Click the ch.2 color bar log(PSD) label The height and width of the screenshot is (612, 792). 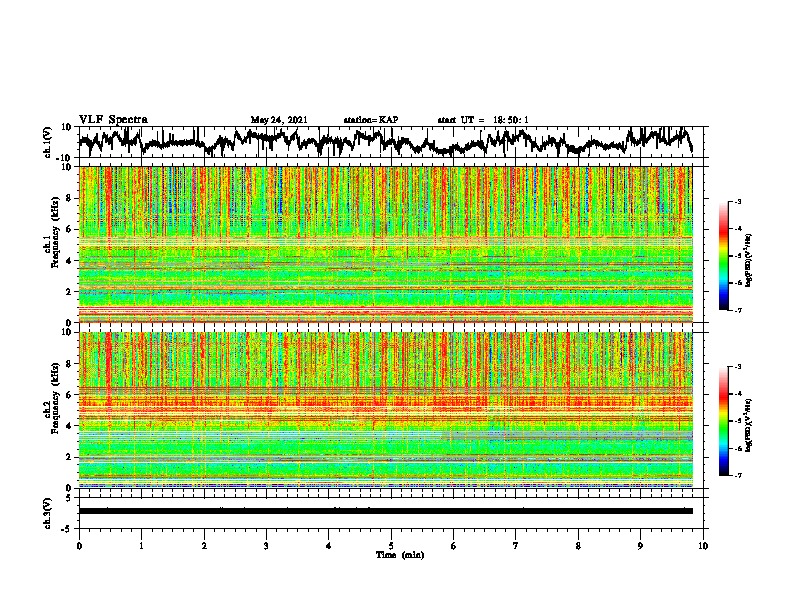[749, 425]
